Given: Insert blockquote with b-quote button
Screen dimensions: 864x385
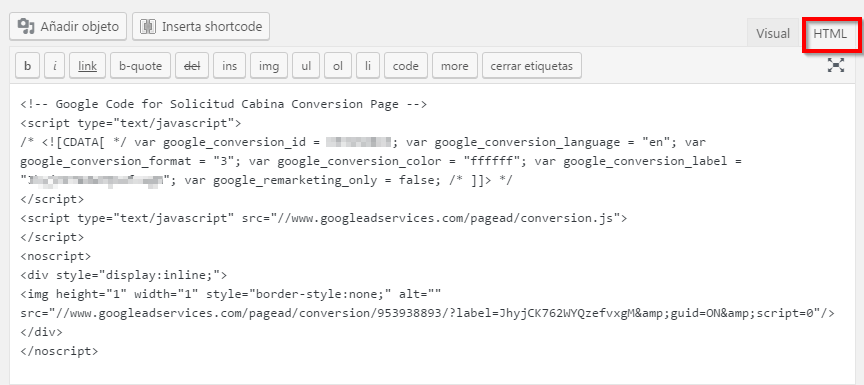Looking at the screenshot, I should pos(141,66).
